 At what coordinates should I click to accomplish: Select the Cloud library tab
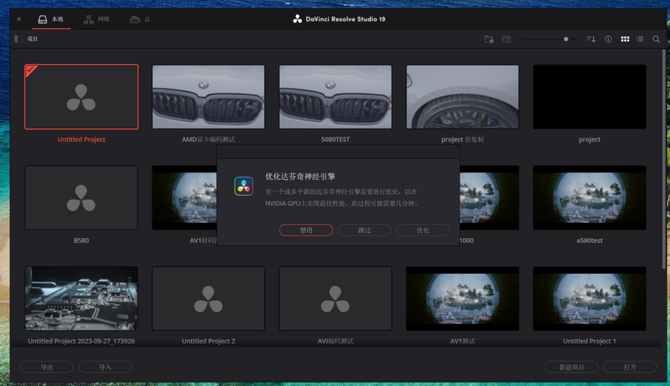[140, 19]
